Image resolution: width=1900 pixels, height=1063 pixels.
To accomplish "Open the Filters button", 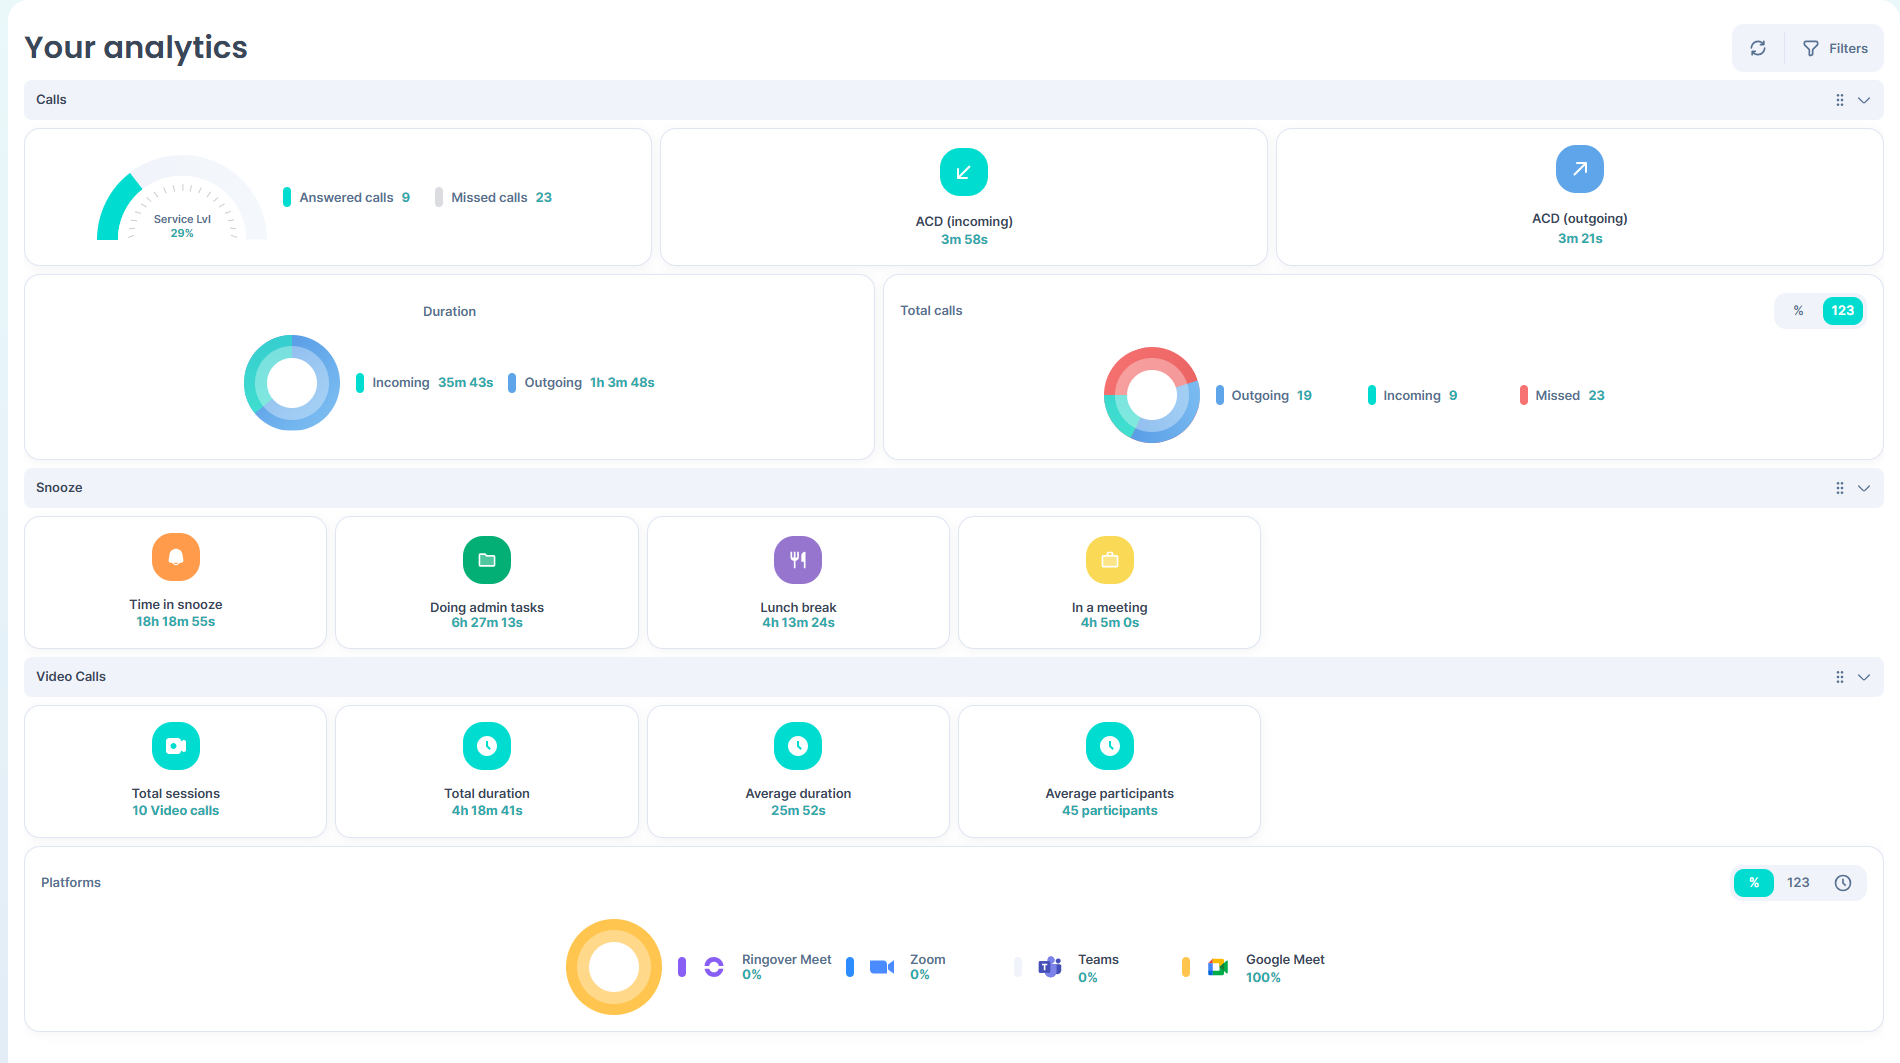I will [x=1835, y=48].
